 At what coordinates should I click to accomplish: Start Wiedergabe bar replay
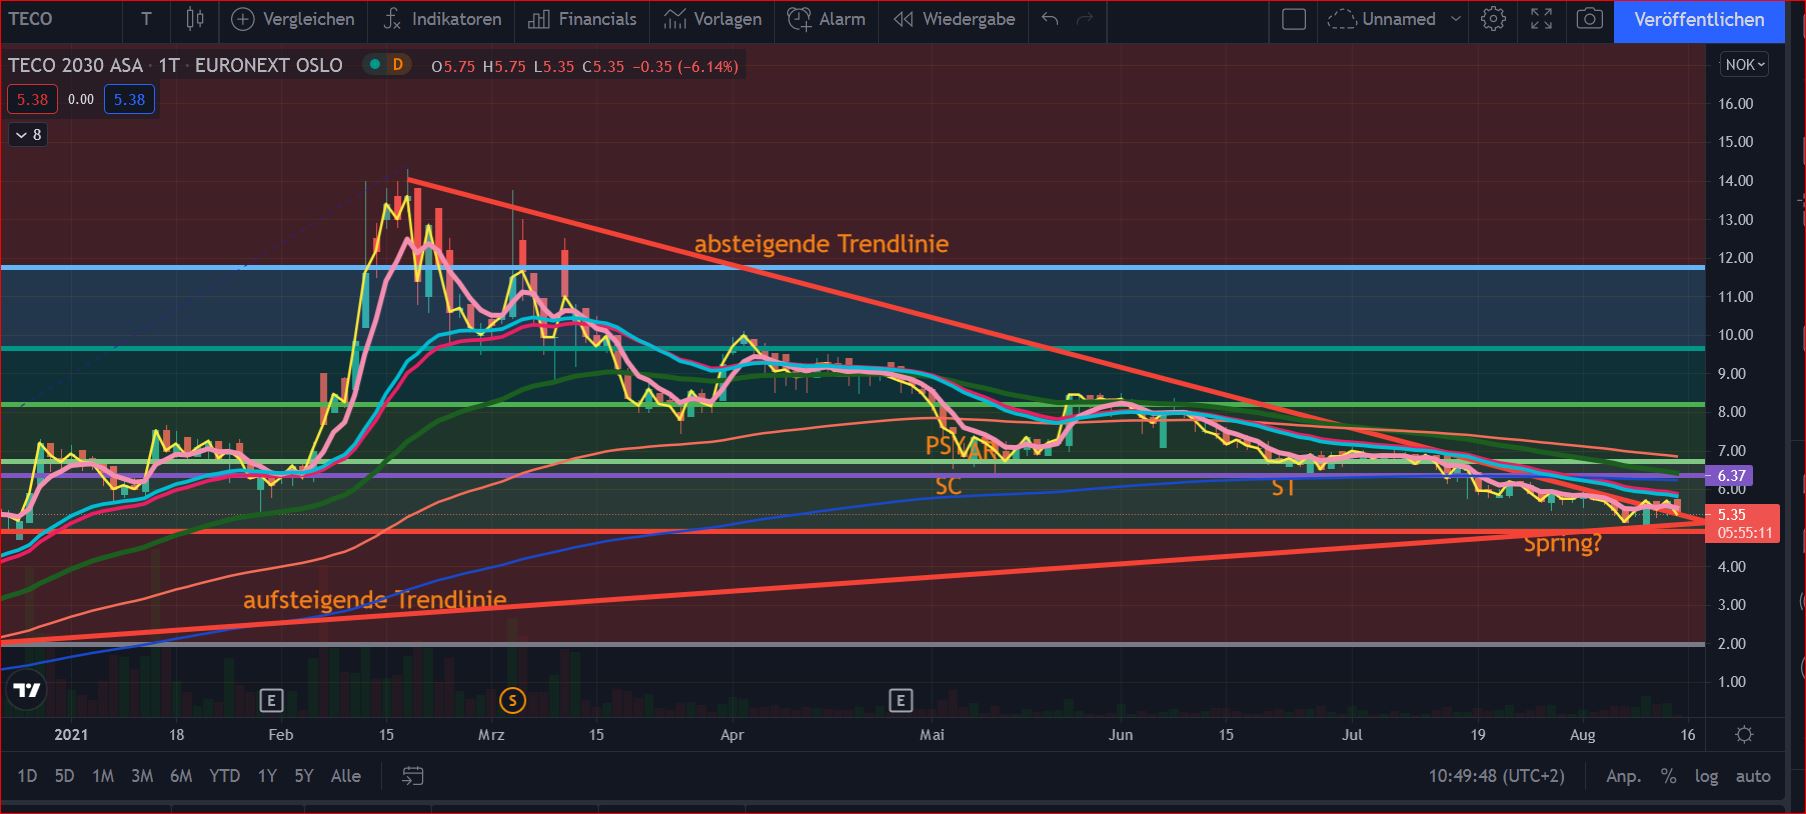point(954,19)
